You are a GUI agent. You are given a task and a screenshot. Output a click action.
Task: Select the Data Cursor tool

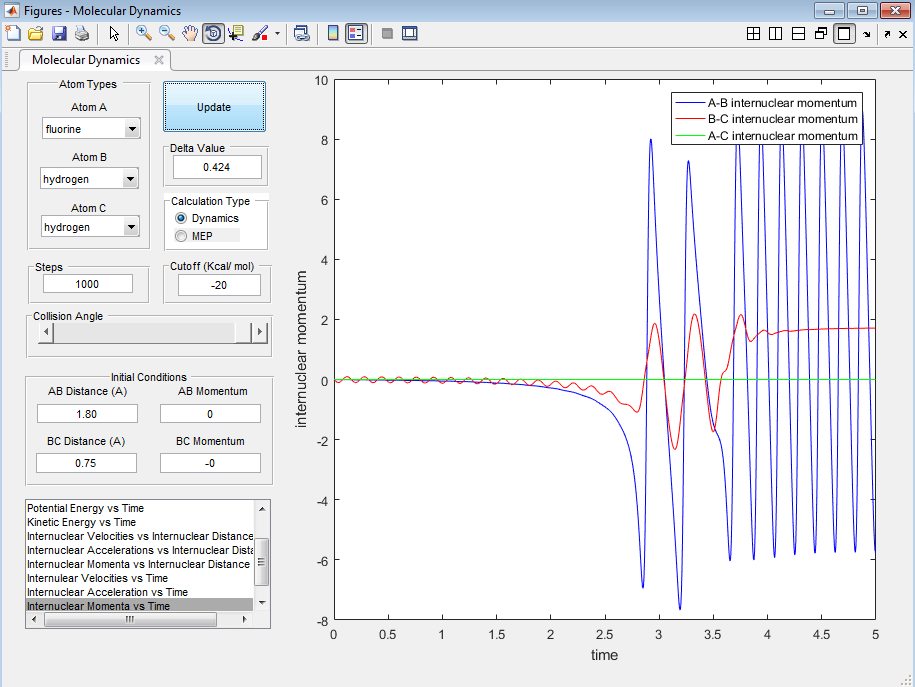point(236,33)
